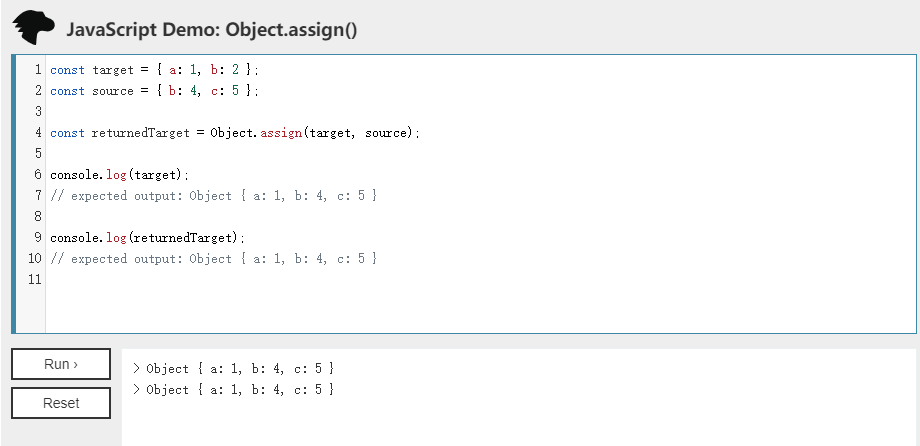Click line number 8 in the gutter
920x446 pixels.
37,217
